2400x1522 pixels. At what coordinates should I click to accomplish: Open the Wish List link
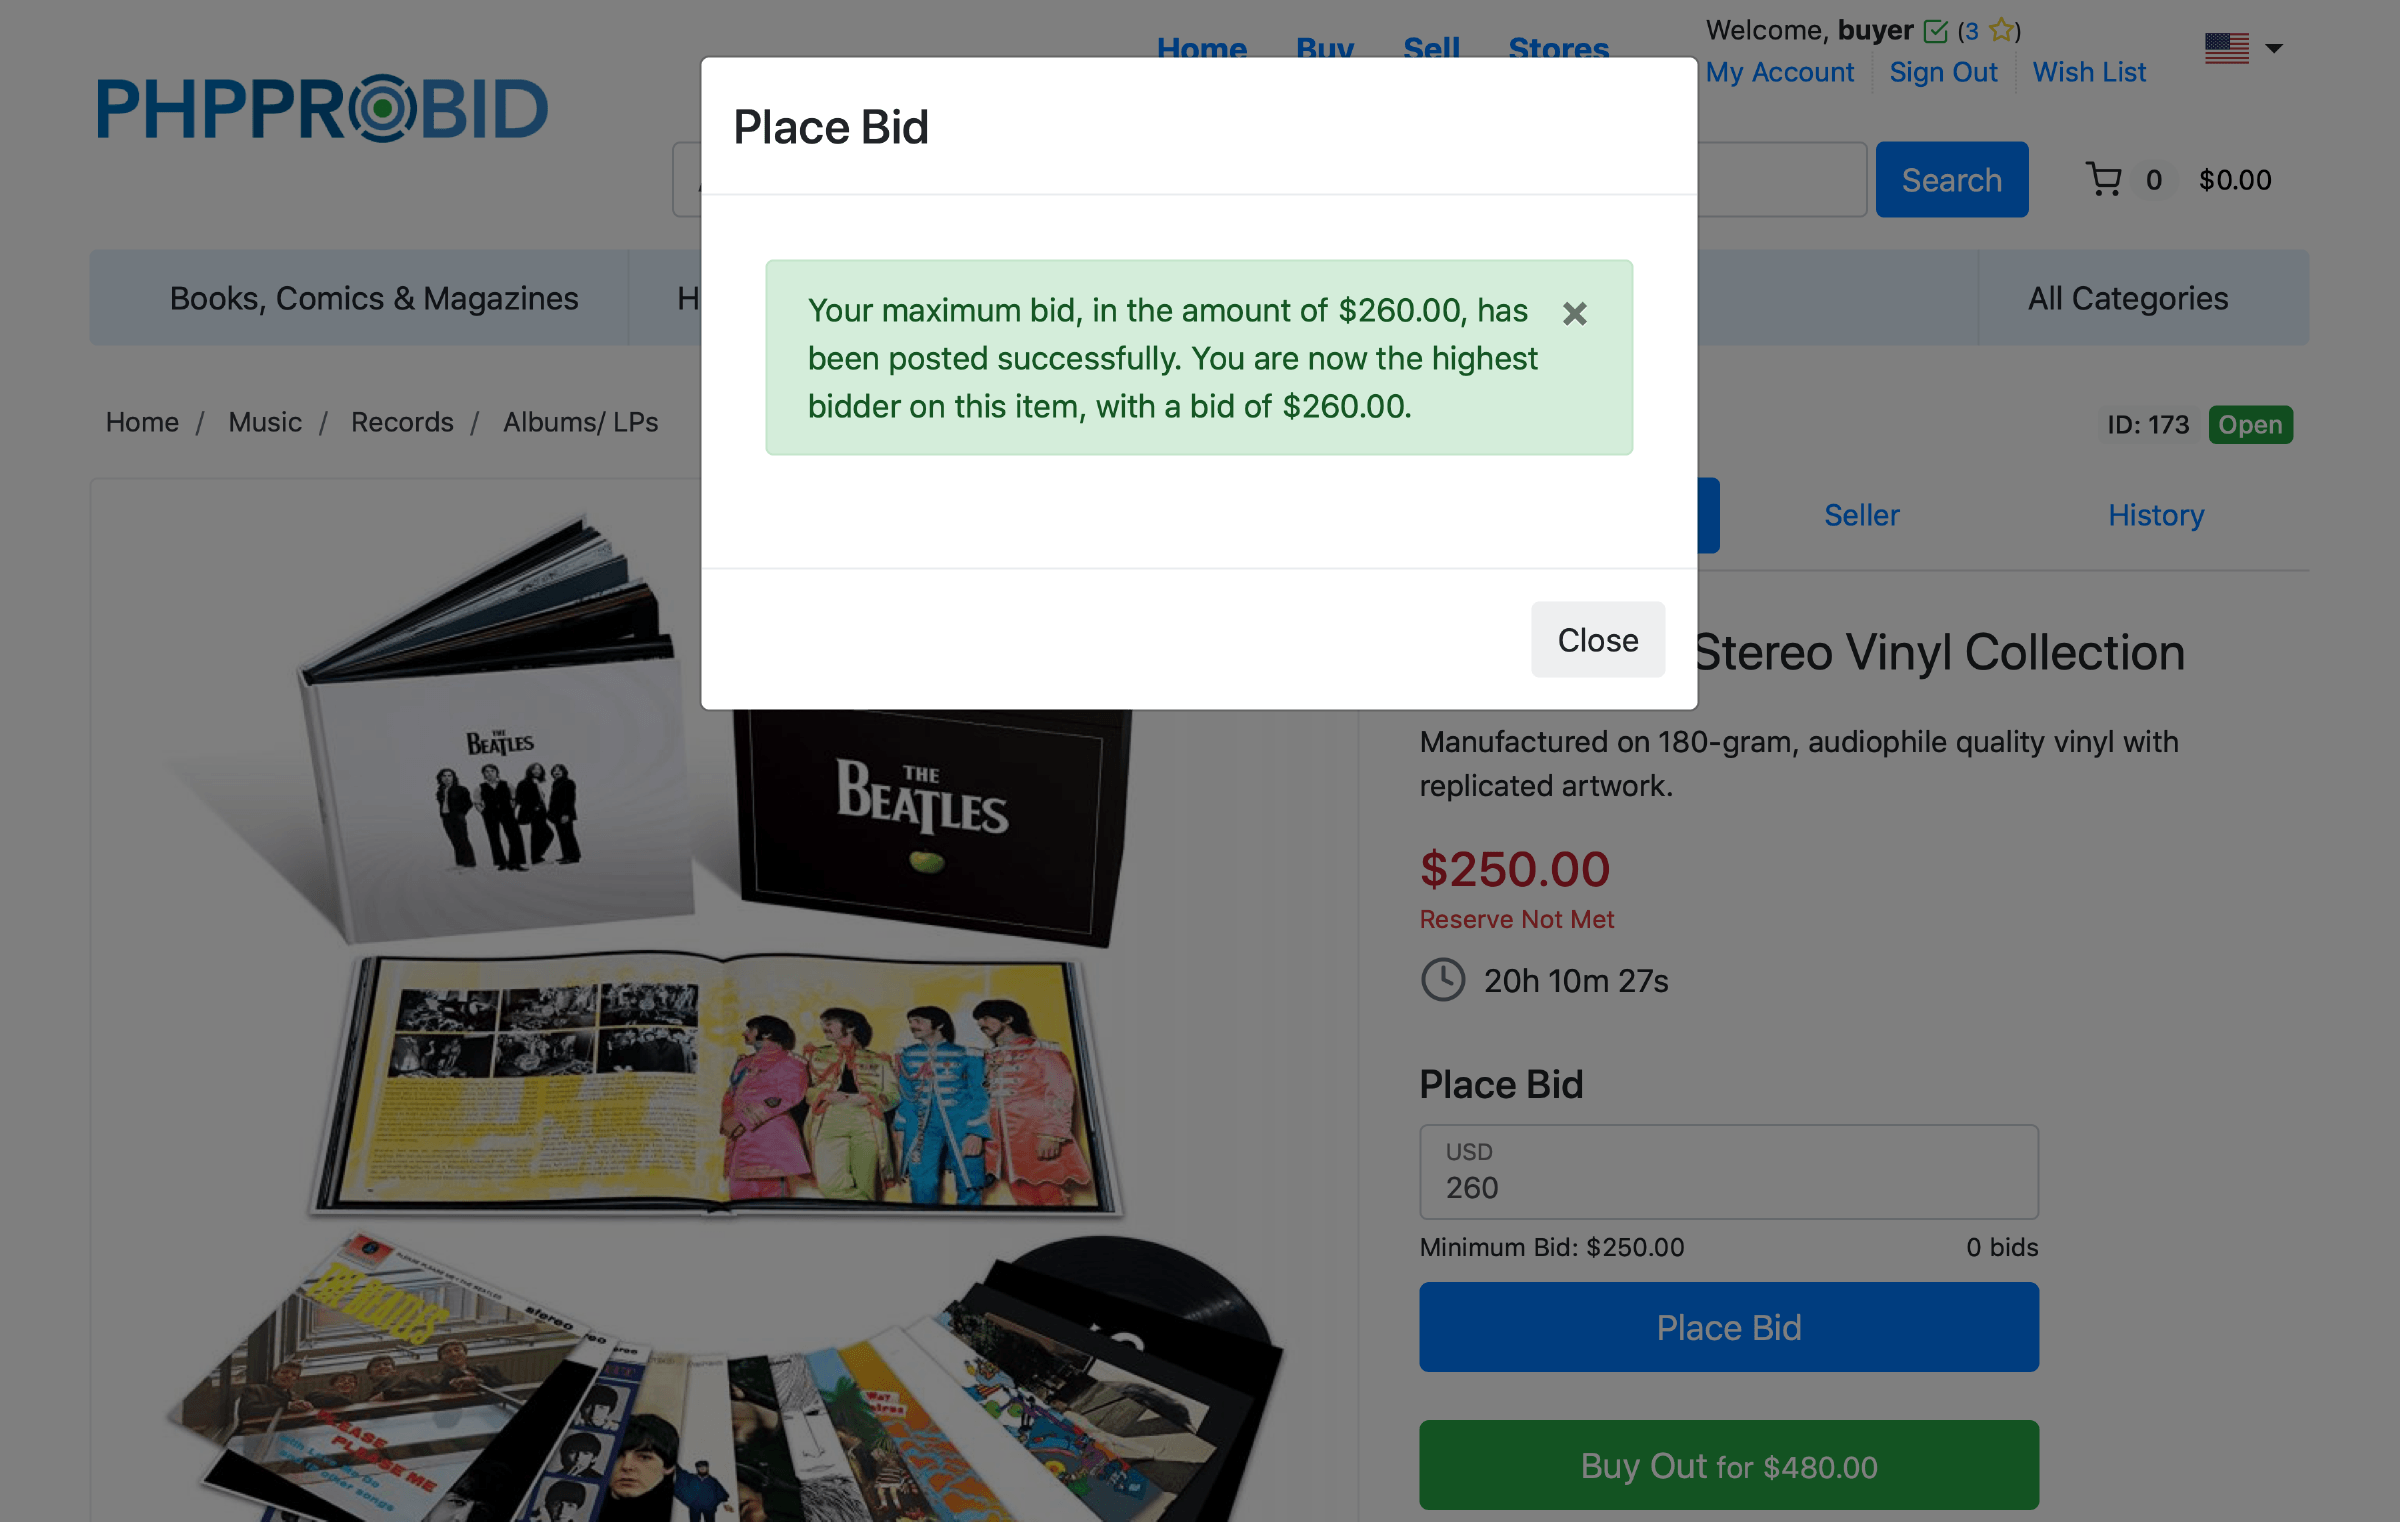2089,72
